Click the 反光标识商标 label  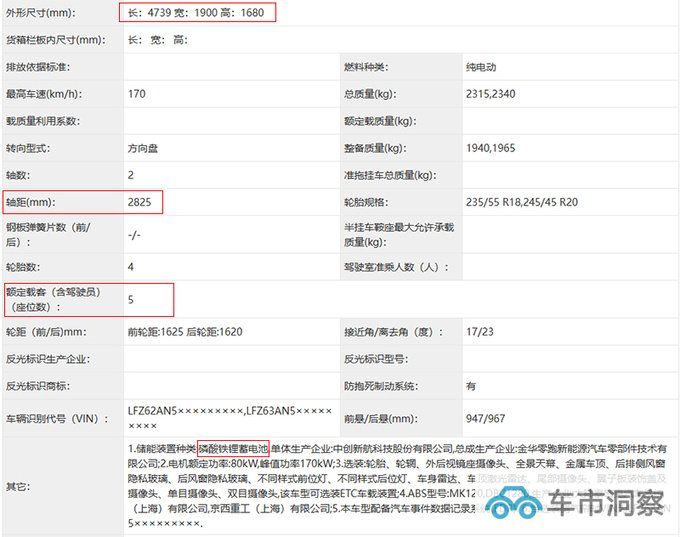pyautogui.click(x=38, y=386)
